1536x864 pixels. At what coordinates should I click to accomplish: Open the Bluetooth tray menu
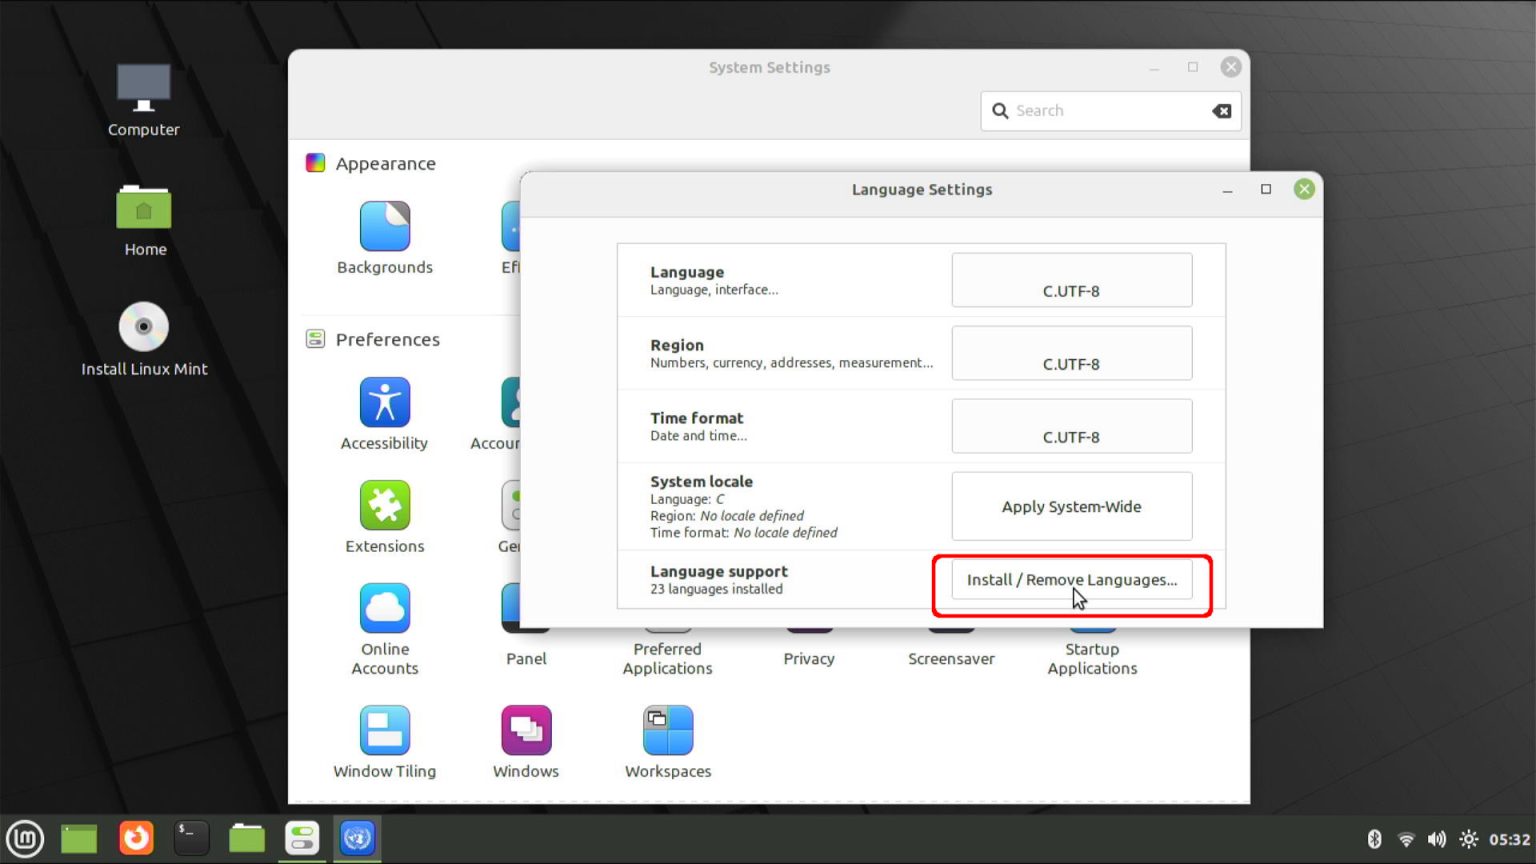[x=1376, y=839]
